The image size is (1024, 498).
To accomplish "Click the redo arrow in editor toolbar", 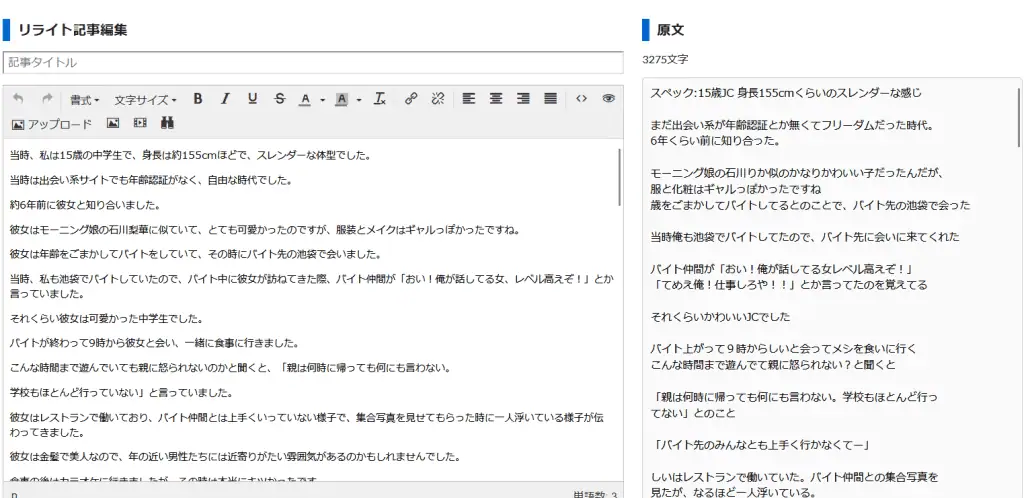I will tap(46, 99).
